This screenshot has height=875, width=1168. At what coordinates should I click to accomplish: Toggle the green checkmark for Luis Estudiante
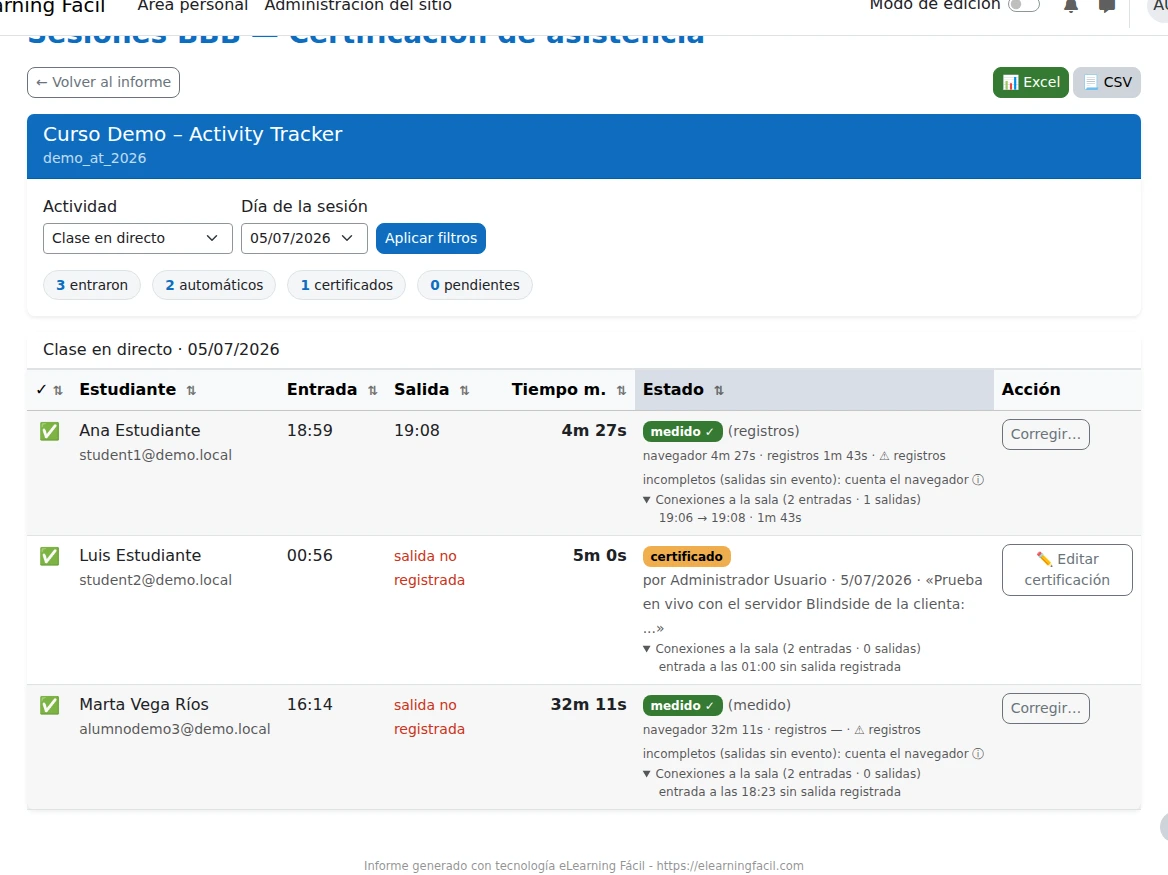click(x=50, y=556)
